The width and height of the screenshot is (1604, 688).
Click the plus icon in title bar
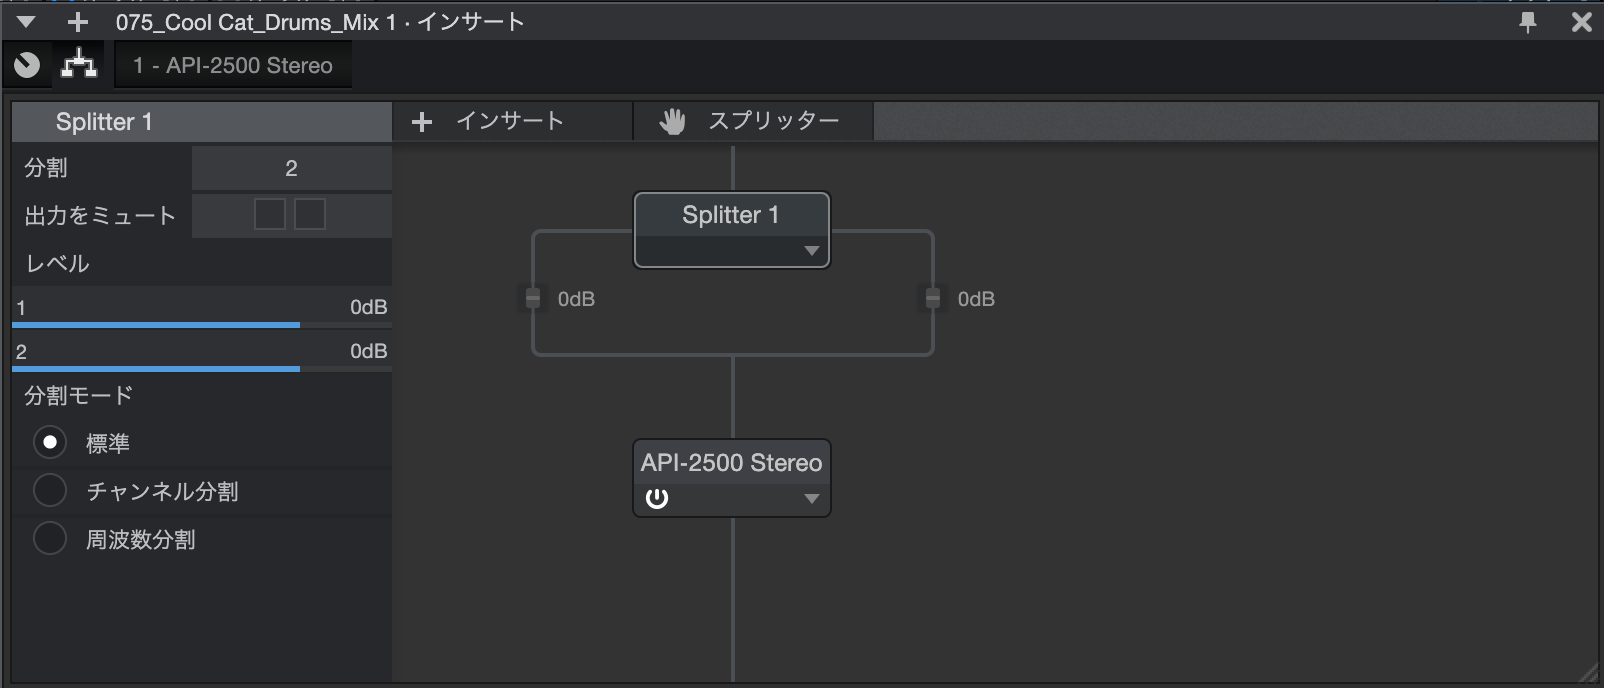pyautogui.click(x=78, y=22)
